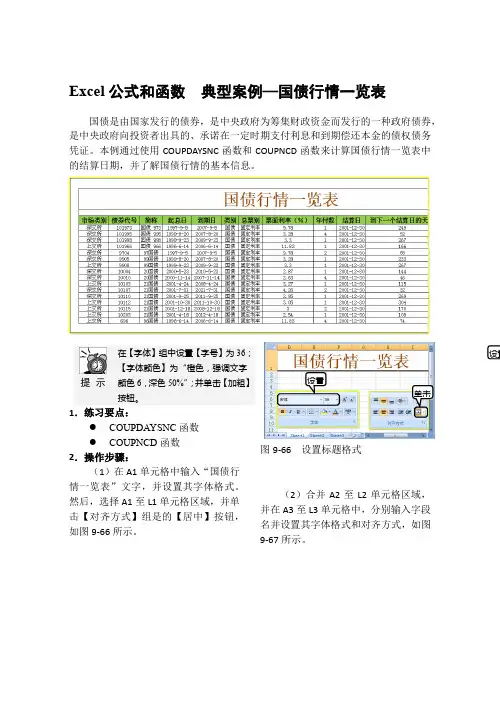Click the '到期日' table header

pos(207,220)
